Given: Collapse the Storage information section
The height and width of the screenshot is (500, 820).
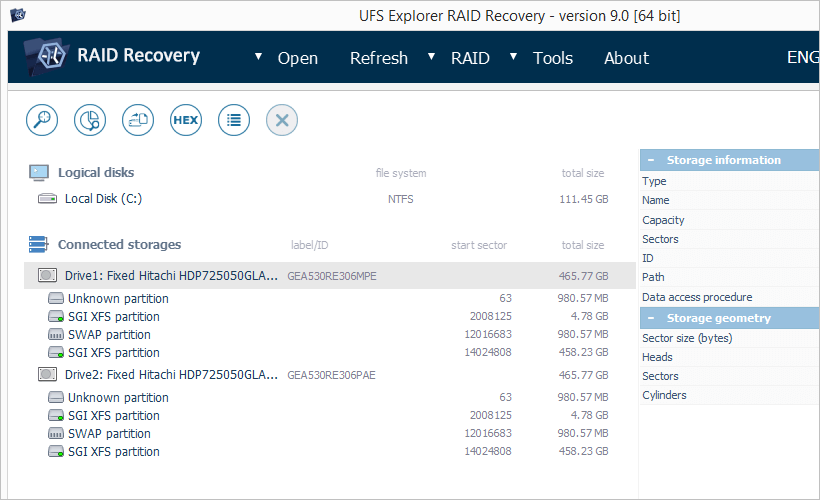Looking at the screenshot, I should point(651,160).
